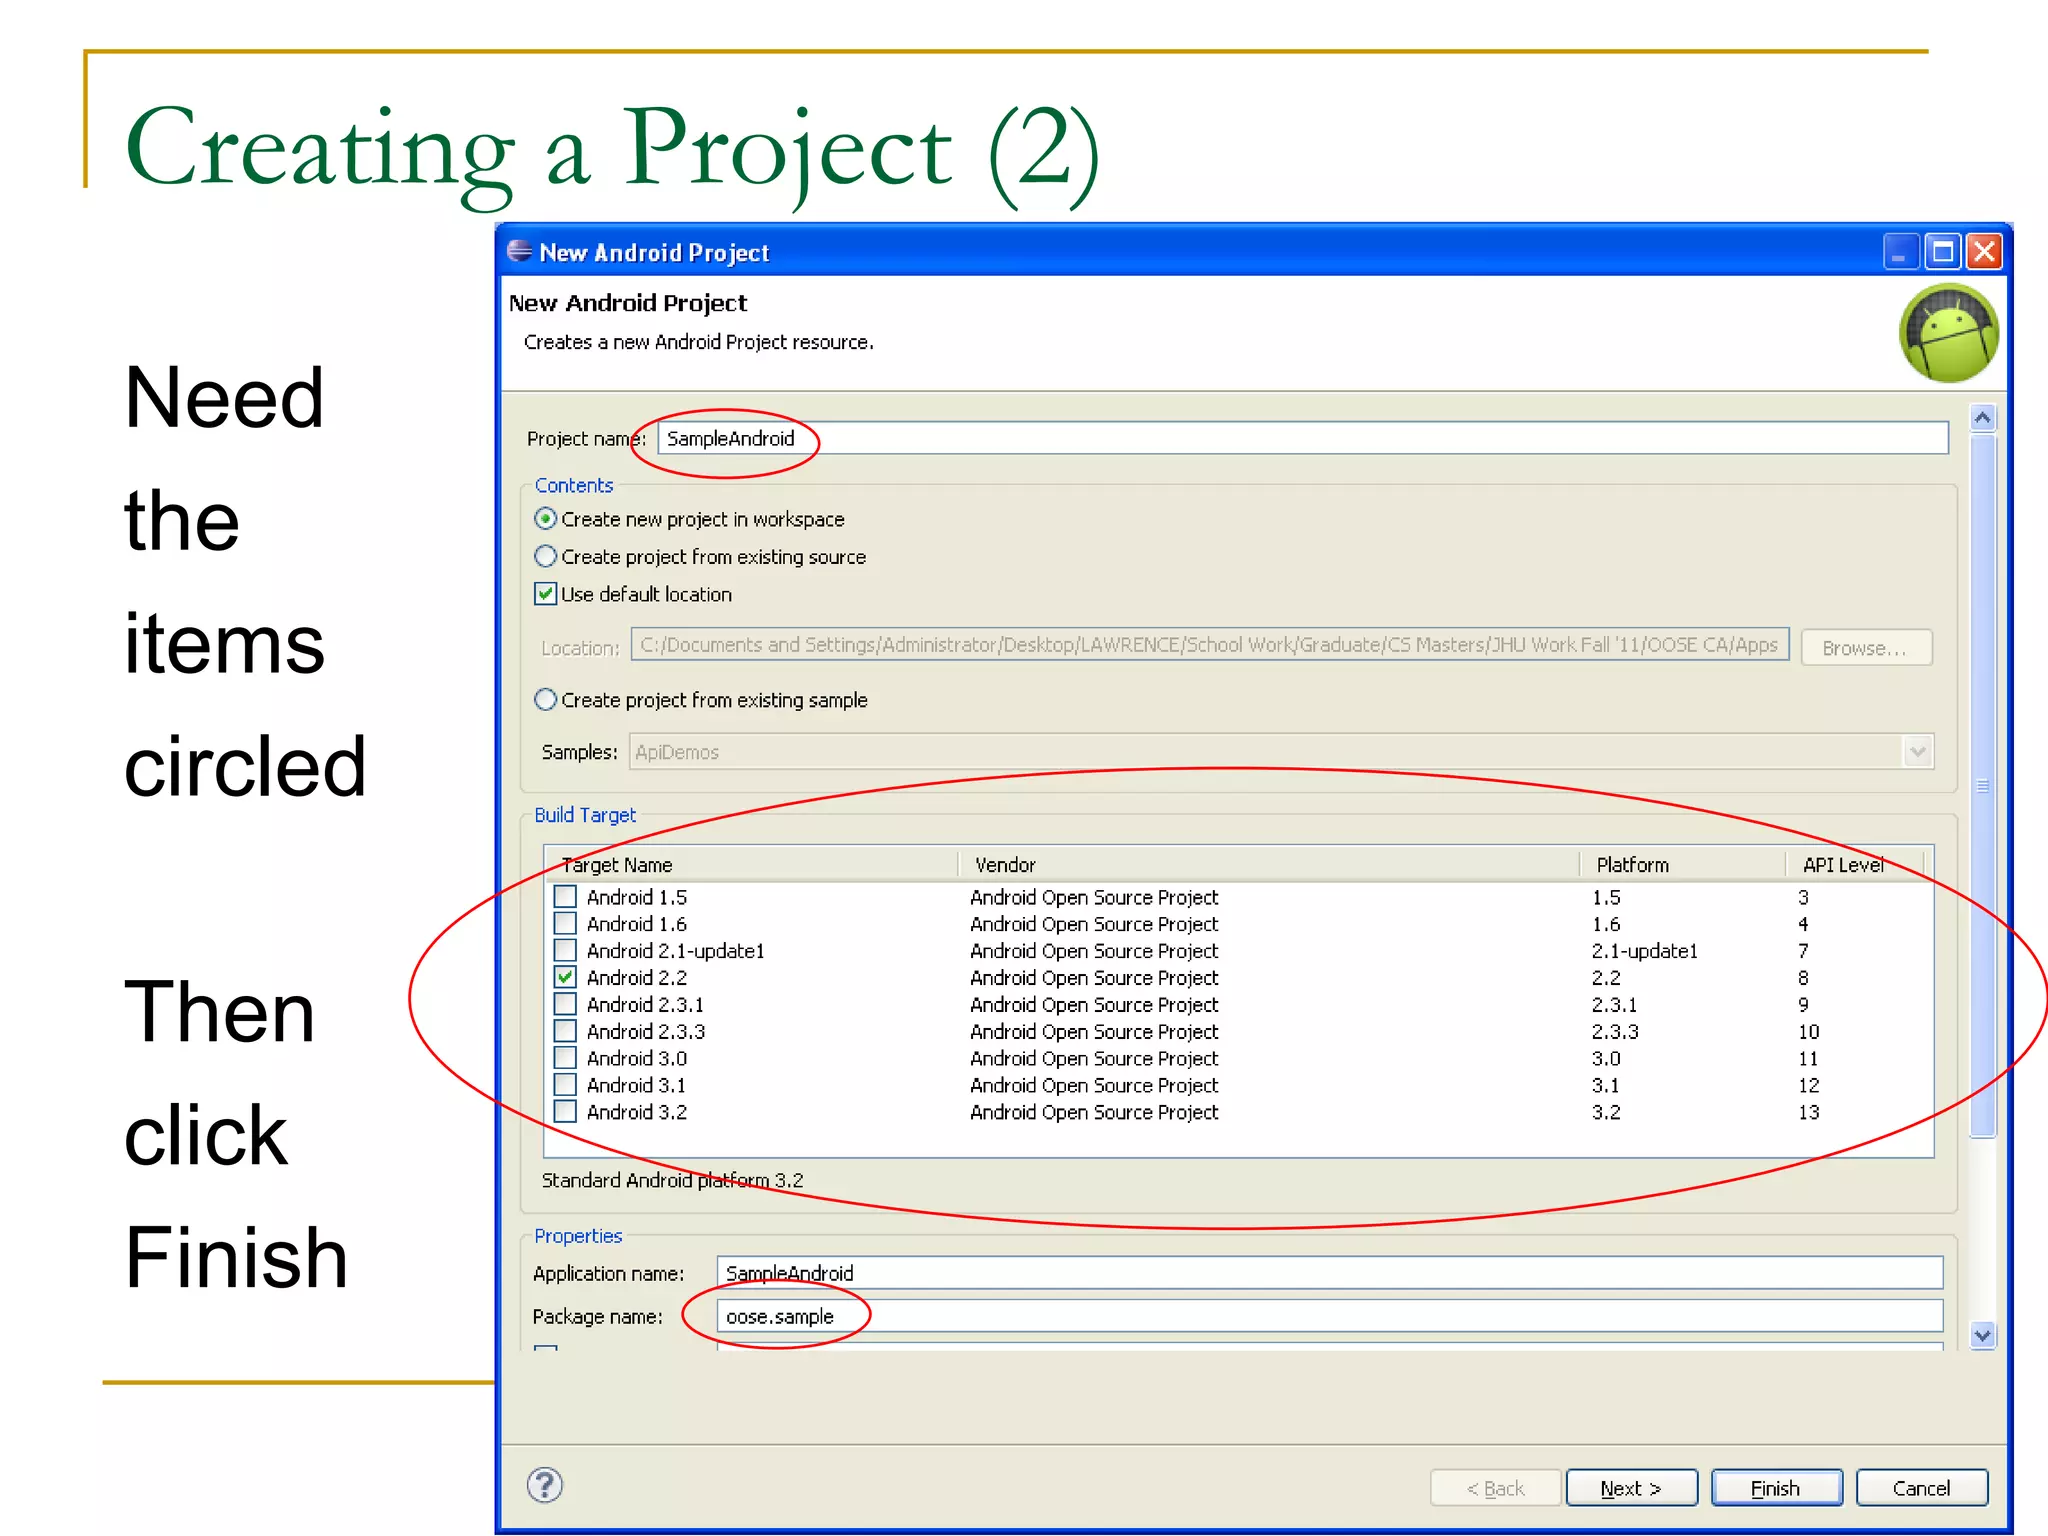Click the Next button
The height and width of the screenshot is (1536, 2048).
pos(1631,1488)
